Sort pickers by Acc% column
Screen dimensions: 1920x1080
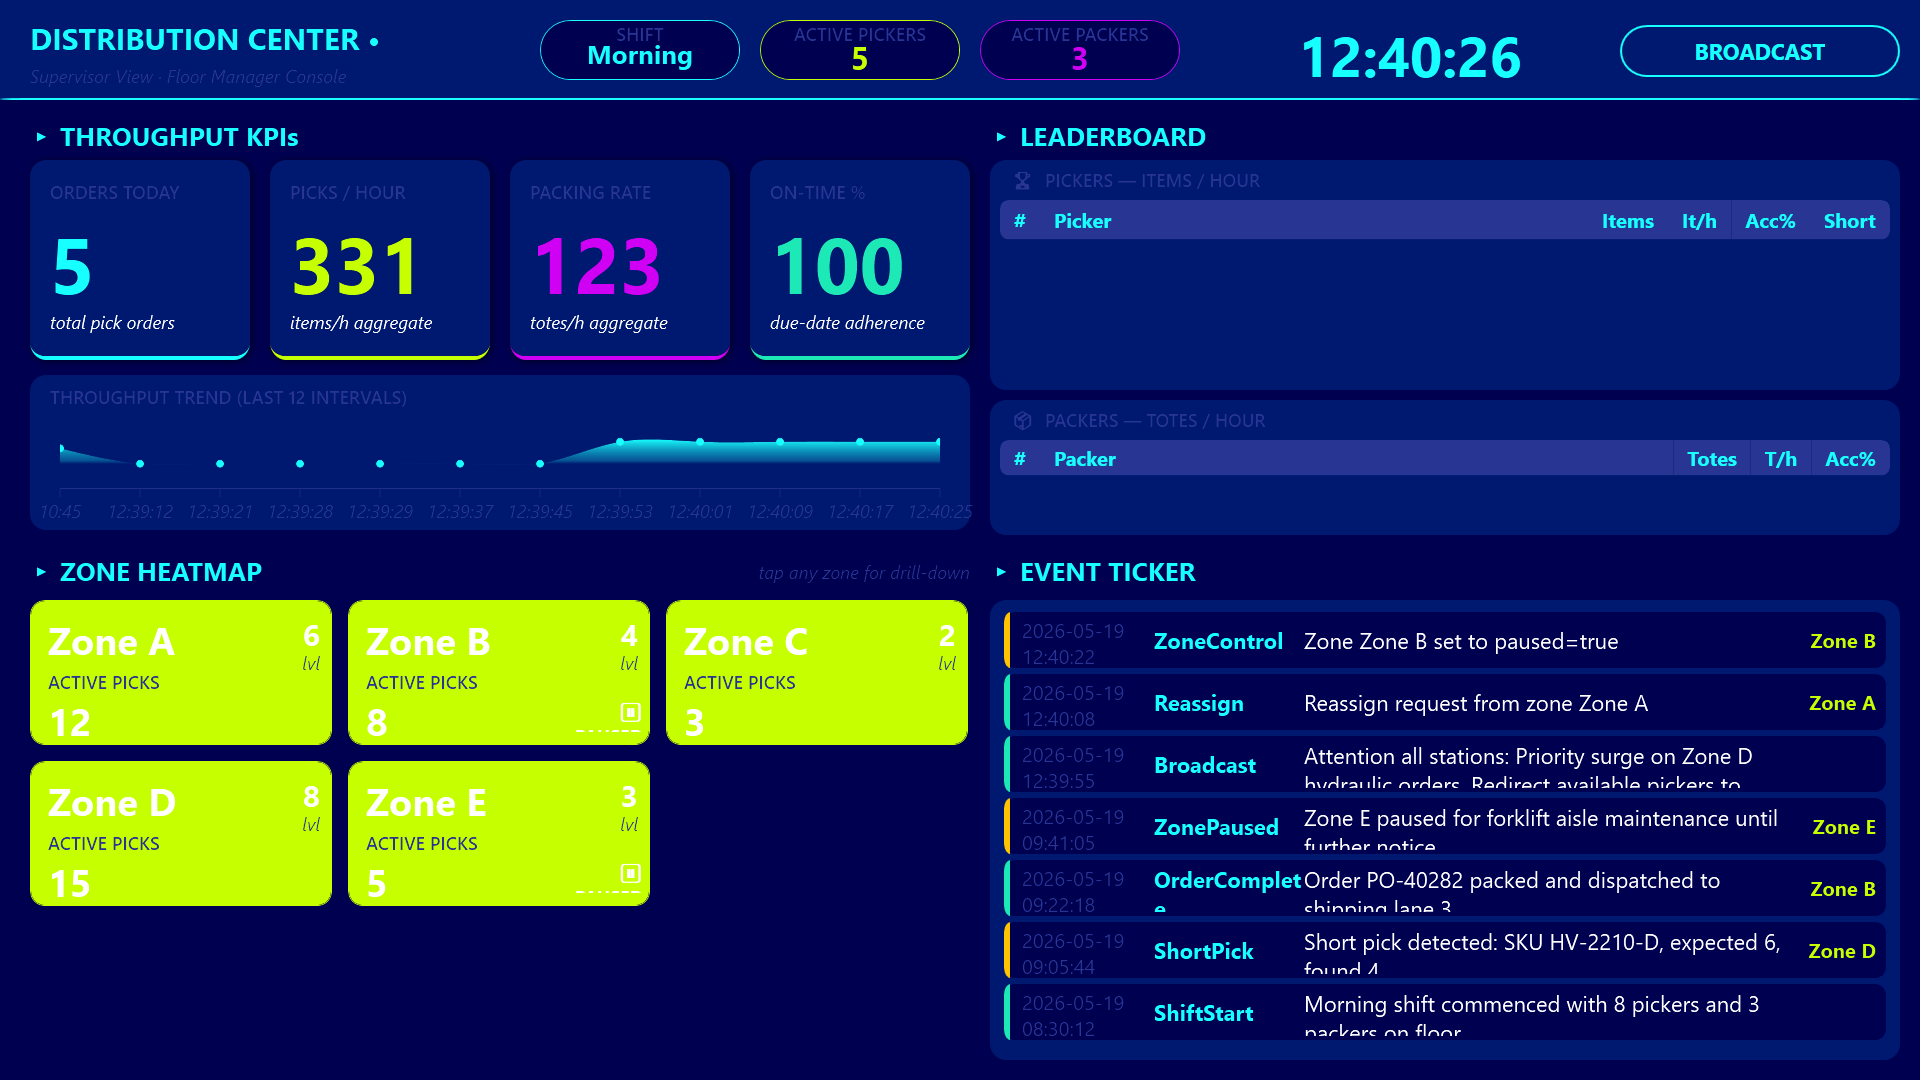[1770, 221]
